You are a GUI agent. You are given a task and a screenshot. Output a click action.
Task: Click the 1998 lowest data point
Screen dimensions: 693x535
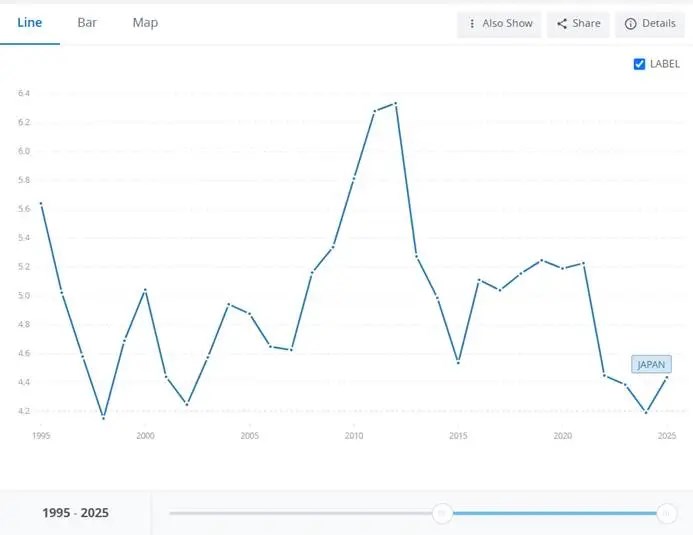103,417
